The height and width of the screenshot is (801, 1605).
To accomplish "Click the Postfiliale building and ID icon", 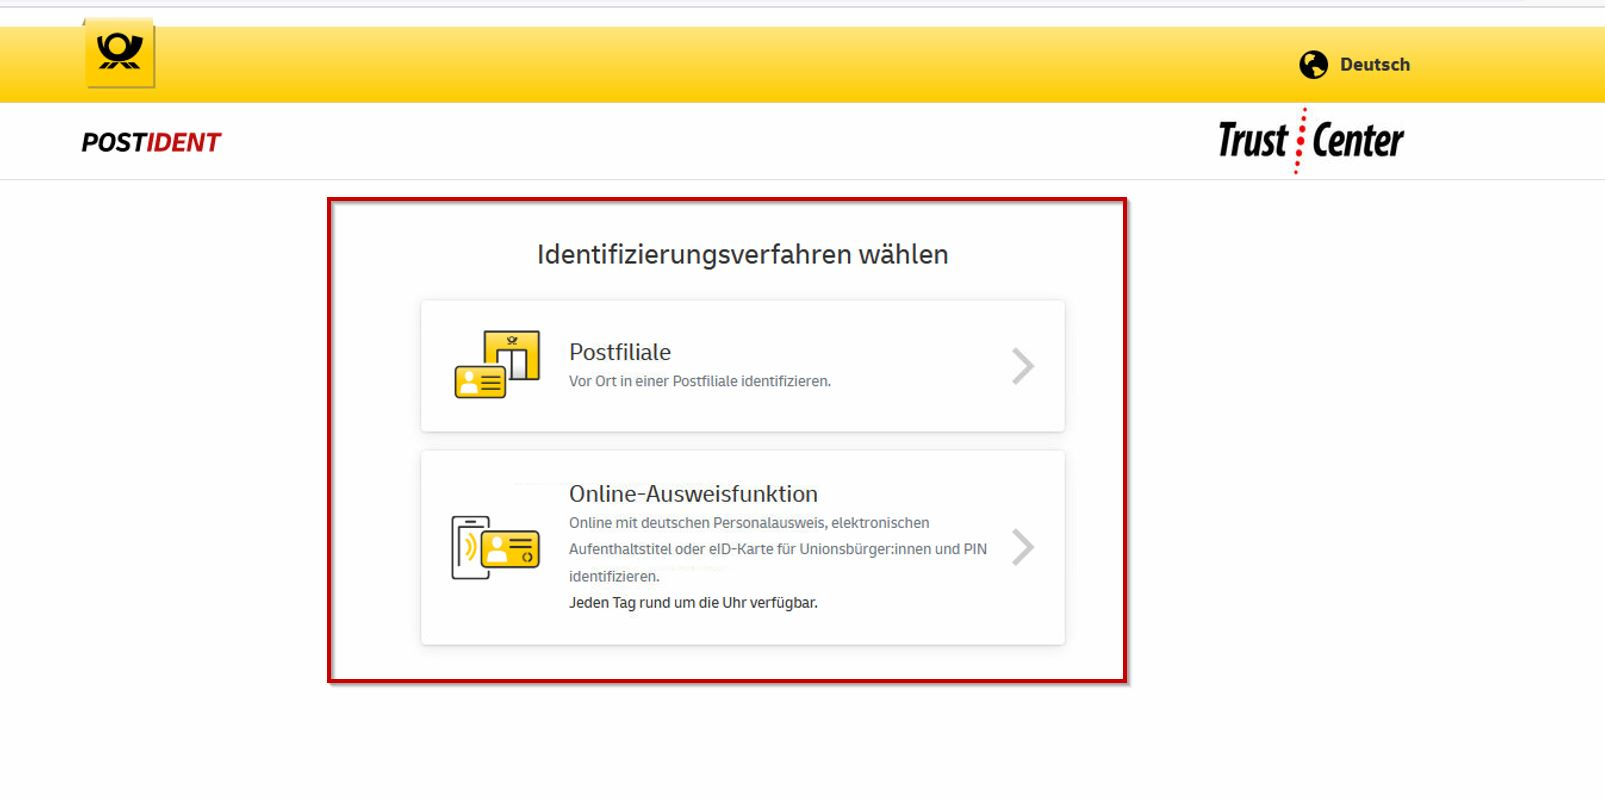I will pyautogui.click(x=497, y=365).
